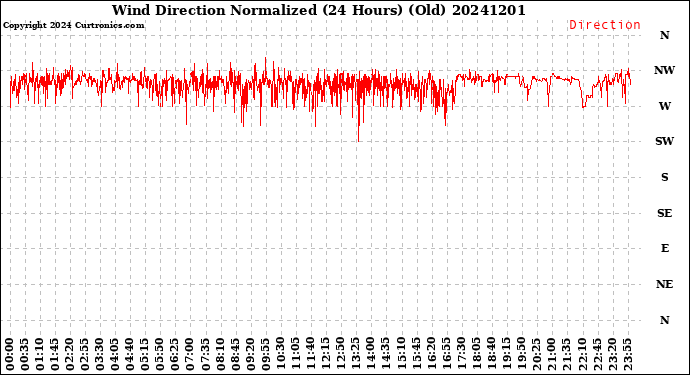Click the '18:05' time axis label
The image size is (690, 375).
[x=476, y=354]
